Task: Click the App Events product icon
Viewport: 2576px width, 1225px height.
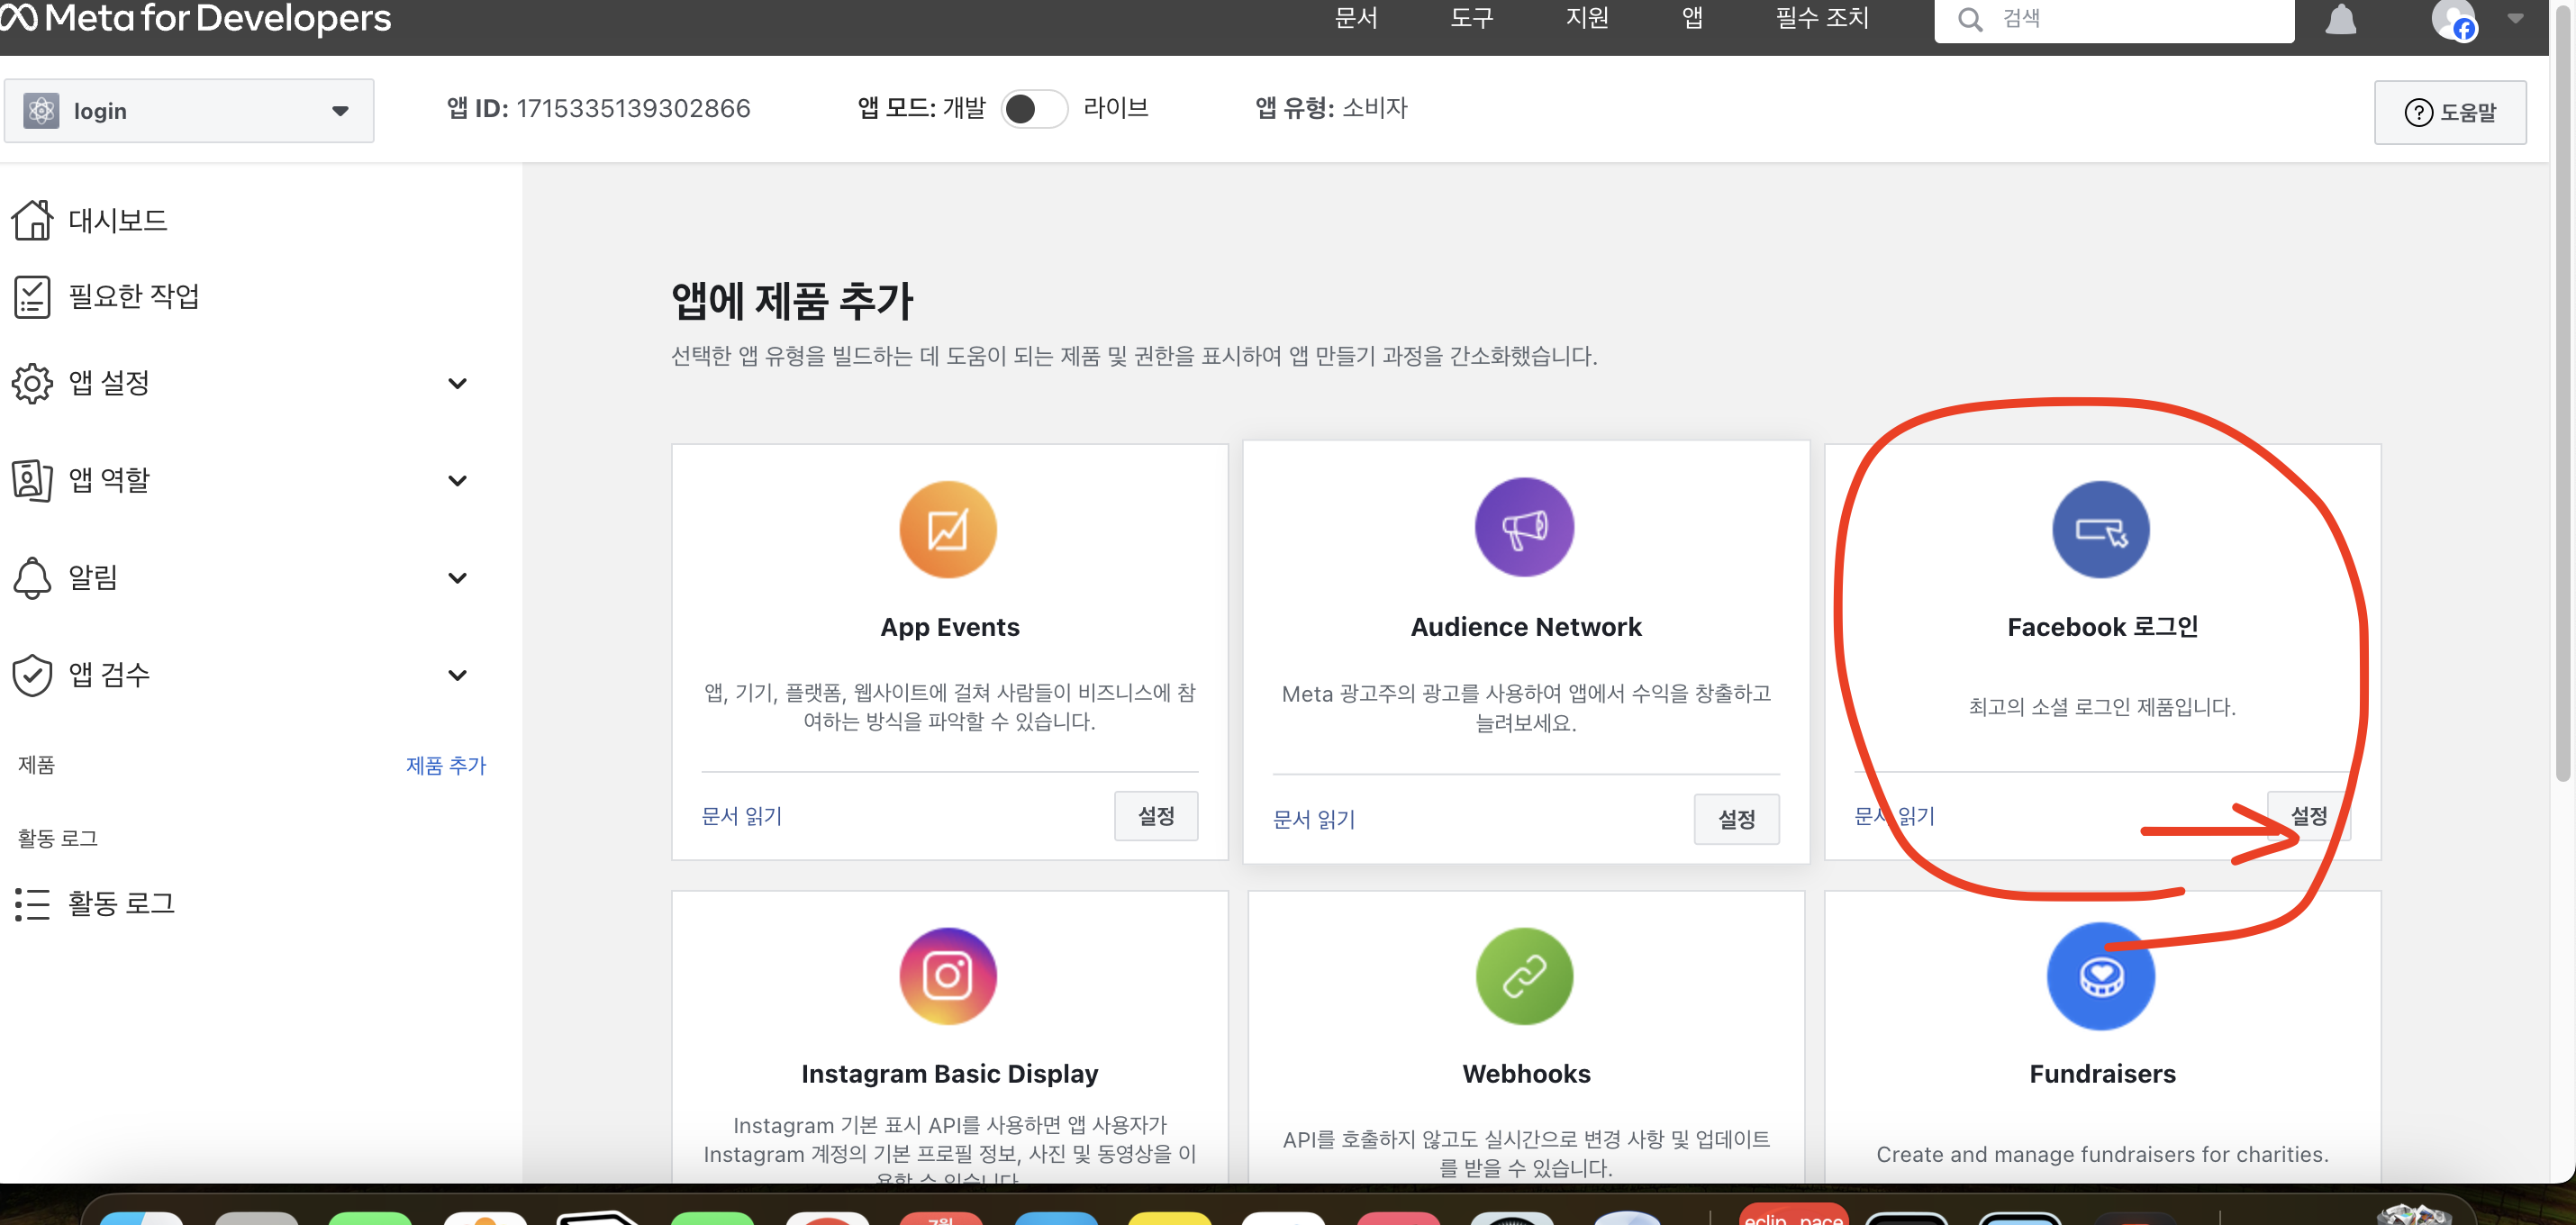Action: click(947, 529)
